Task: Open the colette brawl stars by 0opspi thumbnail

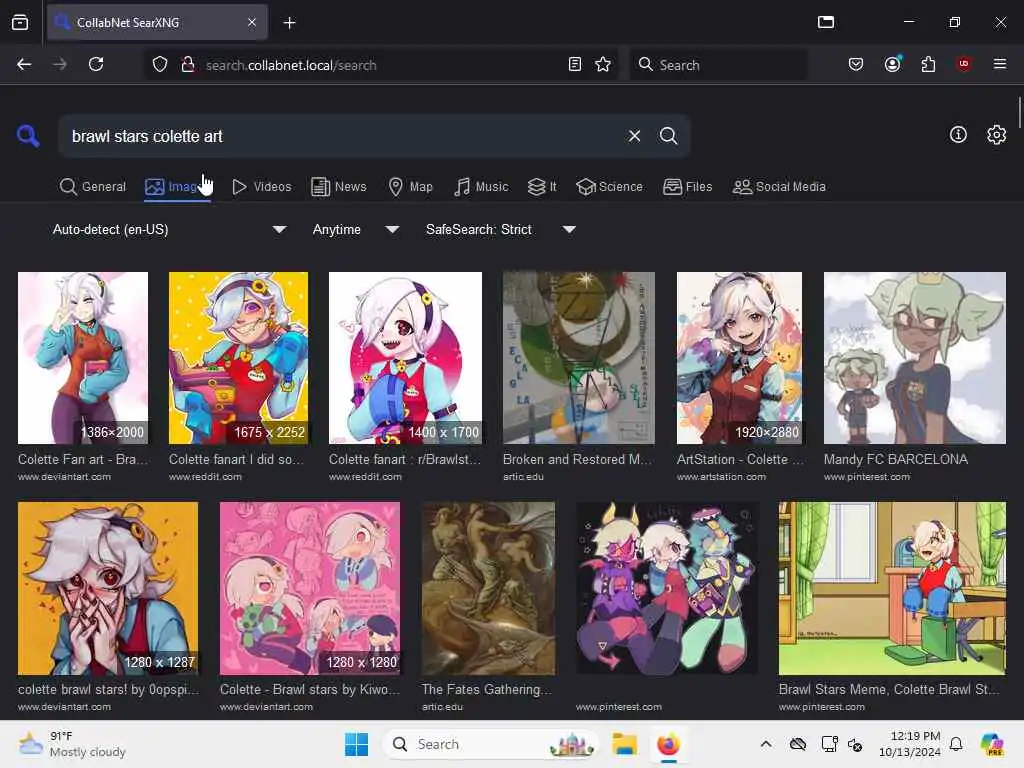Action: tap(108, 588)
